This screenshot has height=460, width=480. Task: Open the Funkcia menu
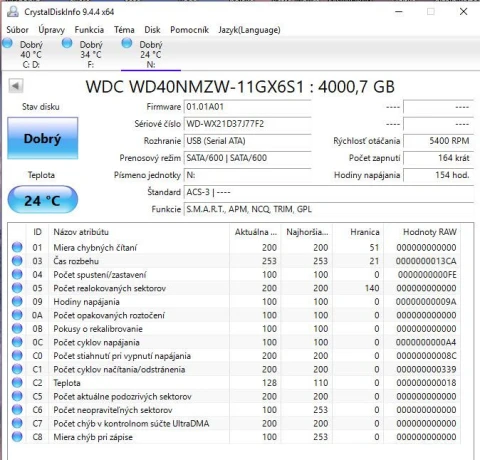point(89,30)
